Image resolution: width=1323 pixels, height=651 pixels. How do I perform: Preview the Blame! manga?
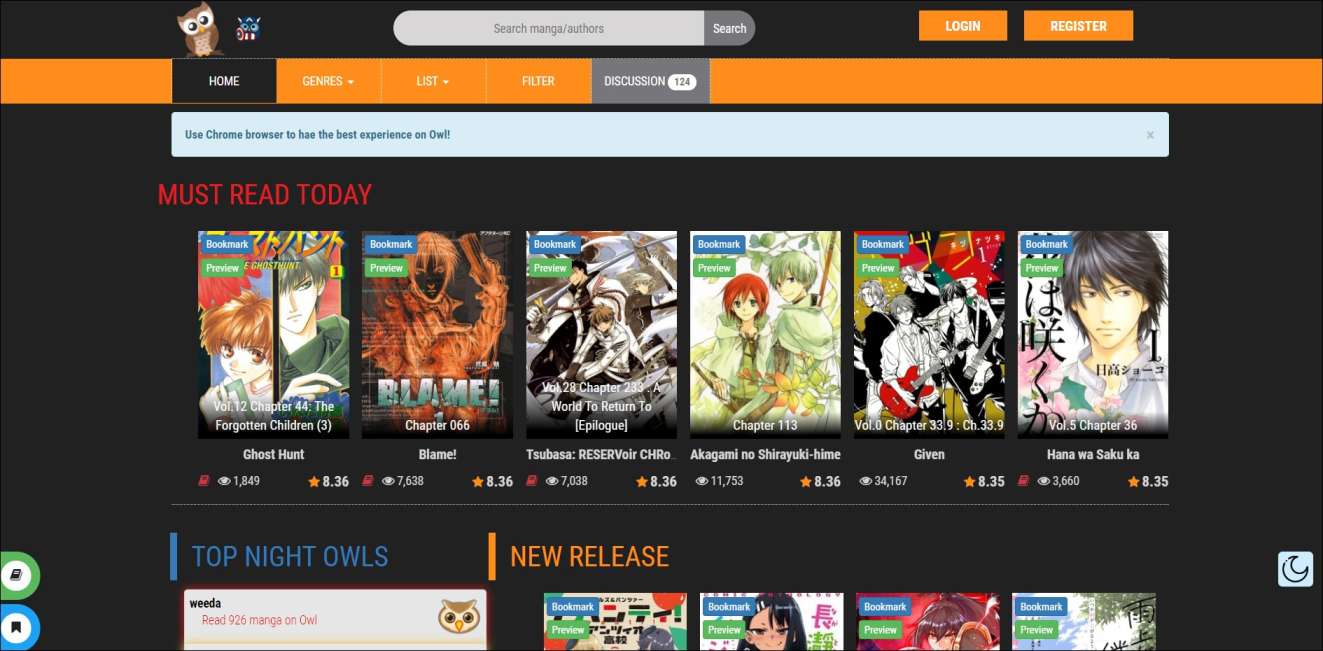(x=386, y=268)
